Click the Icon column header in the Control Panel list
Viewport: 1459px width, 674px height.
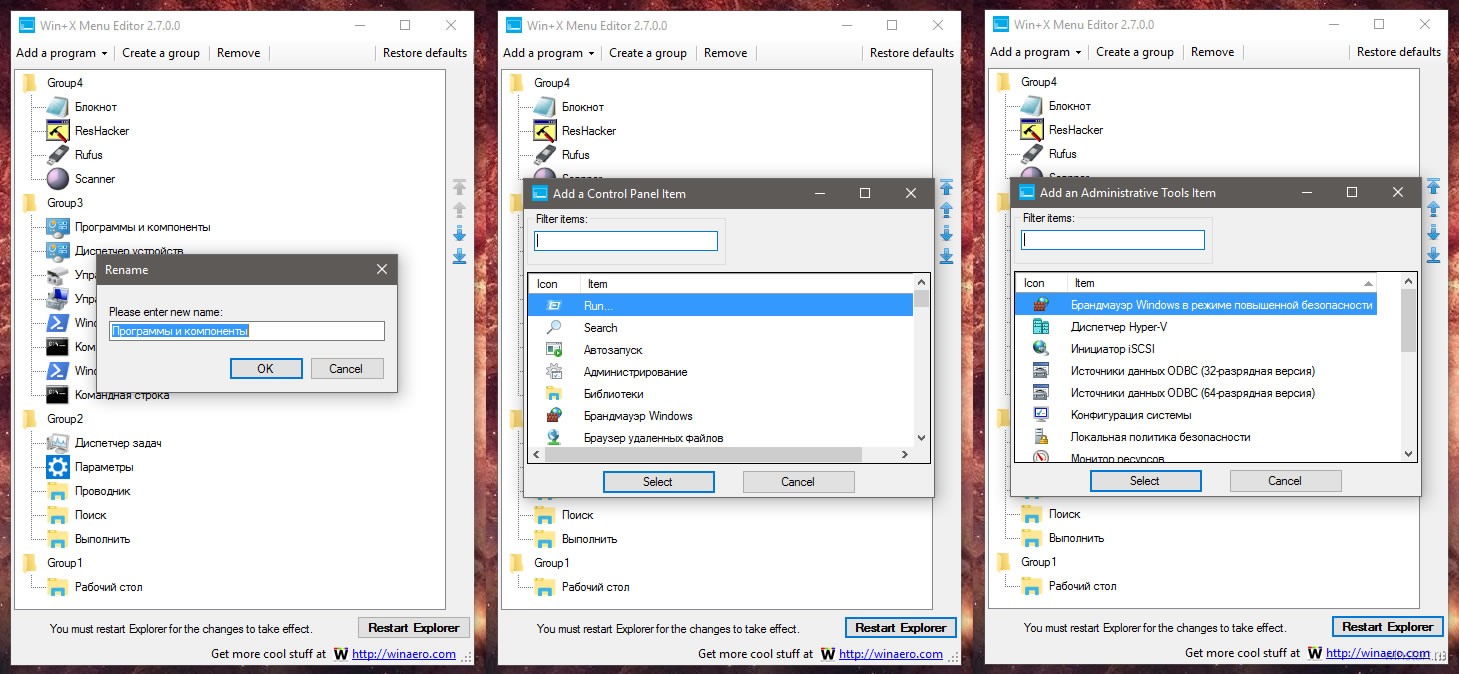pyautogui.click(x=554, y=284)
